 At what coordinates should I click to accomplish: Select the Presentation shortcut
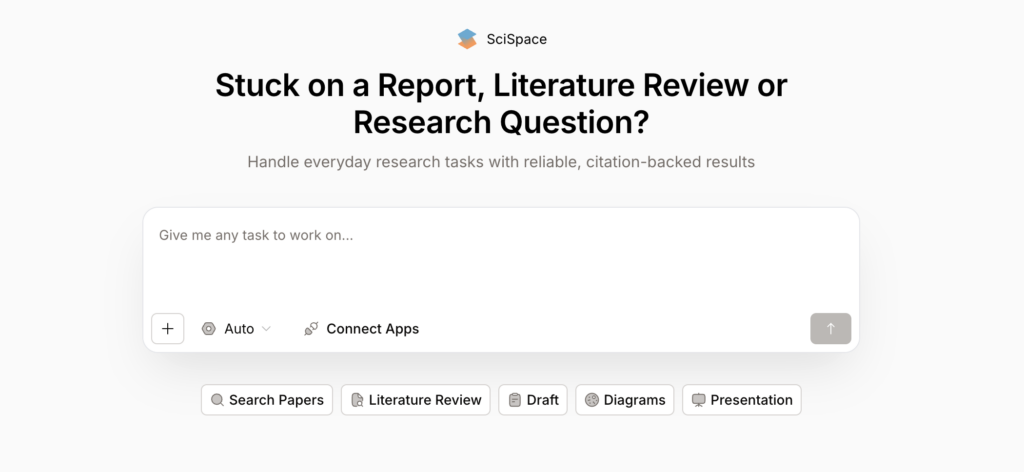tap(751, 400)
